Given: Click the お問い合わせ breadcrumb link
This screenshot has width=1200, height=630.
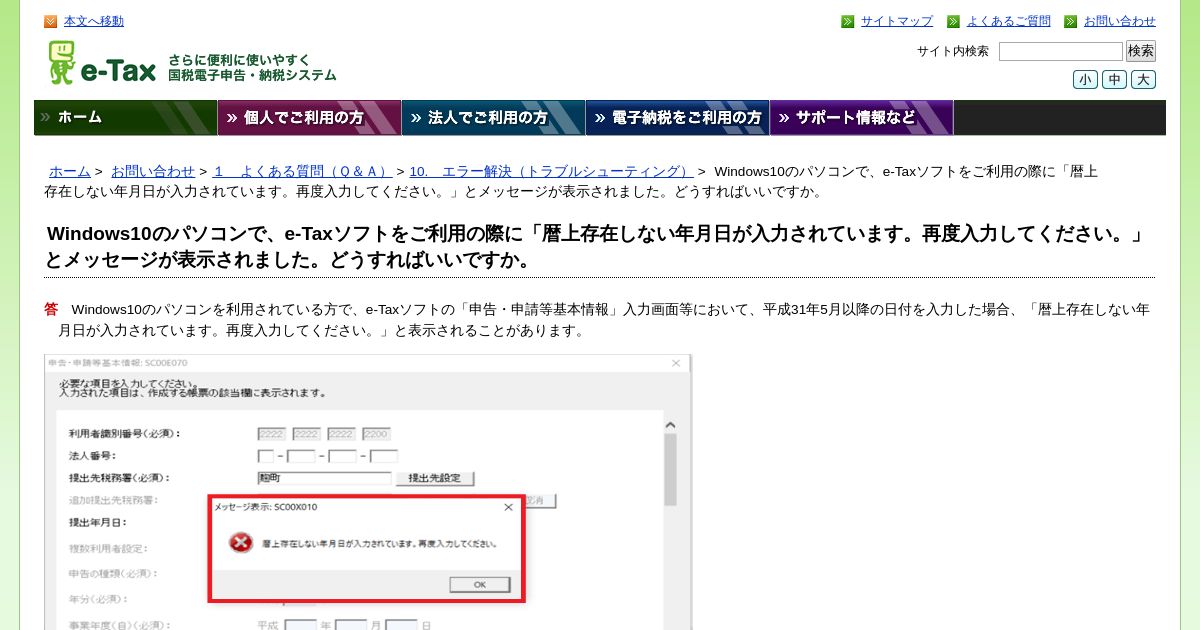Looking at the screenshot, I should pyautogui.click(x=153, y=171).
